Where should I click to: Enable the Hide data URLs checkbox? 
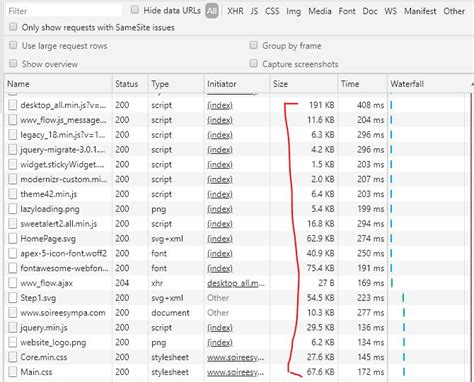click(x=135, y=10)
